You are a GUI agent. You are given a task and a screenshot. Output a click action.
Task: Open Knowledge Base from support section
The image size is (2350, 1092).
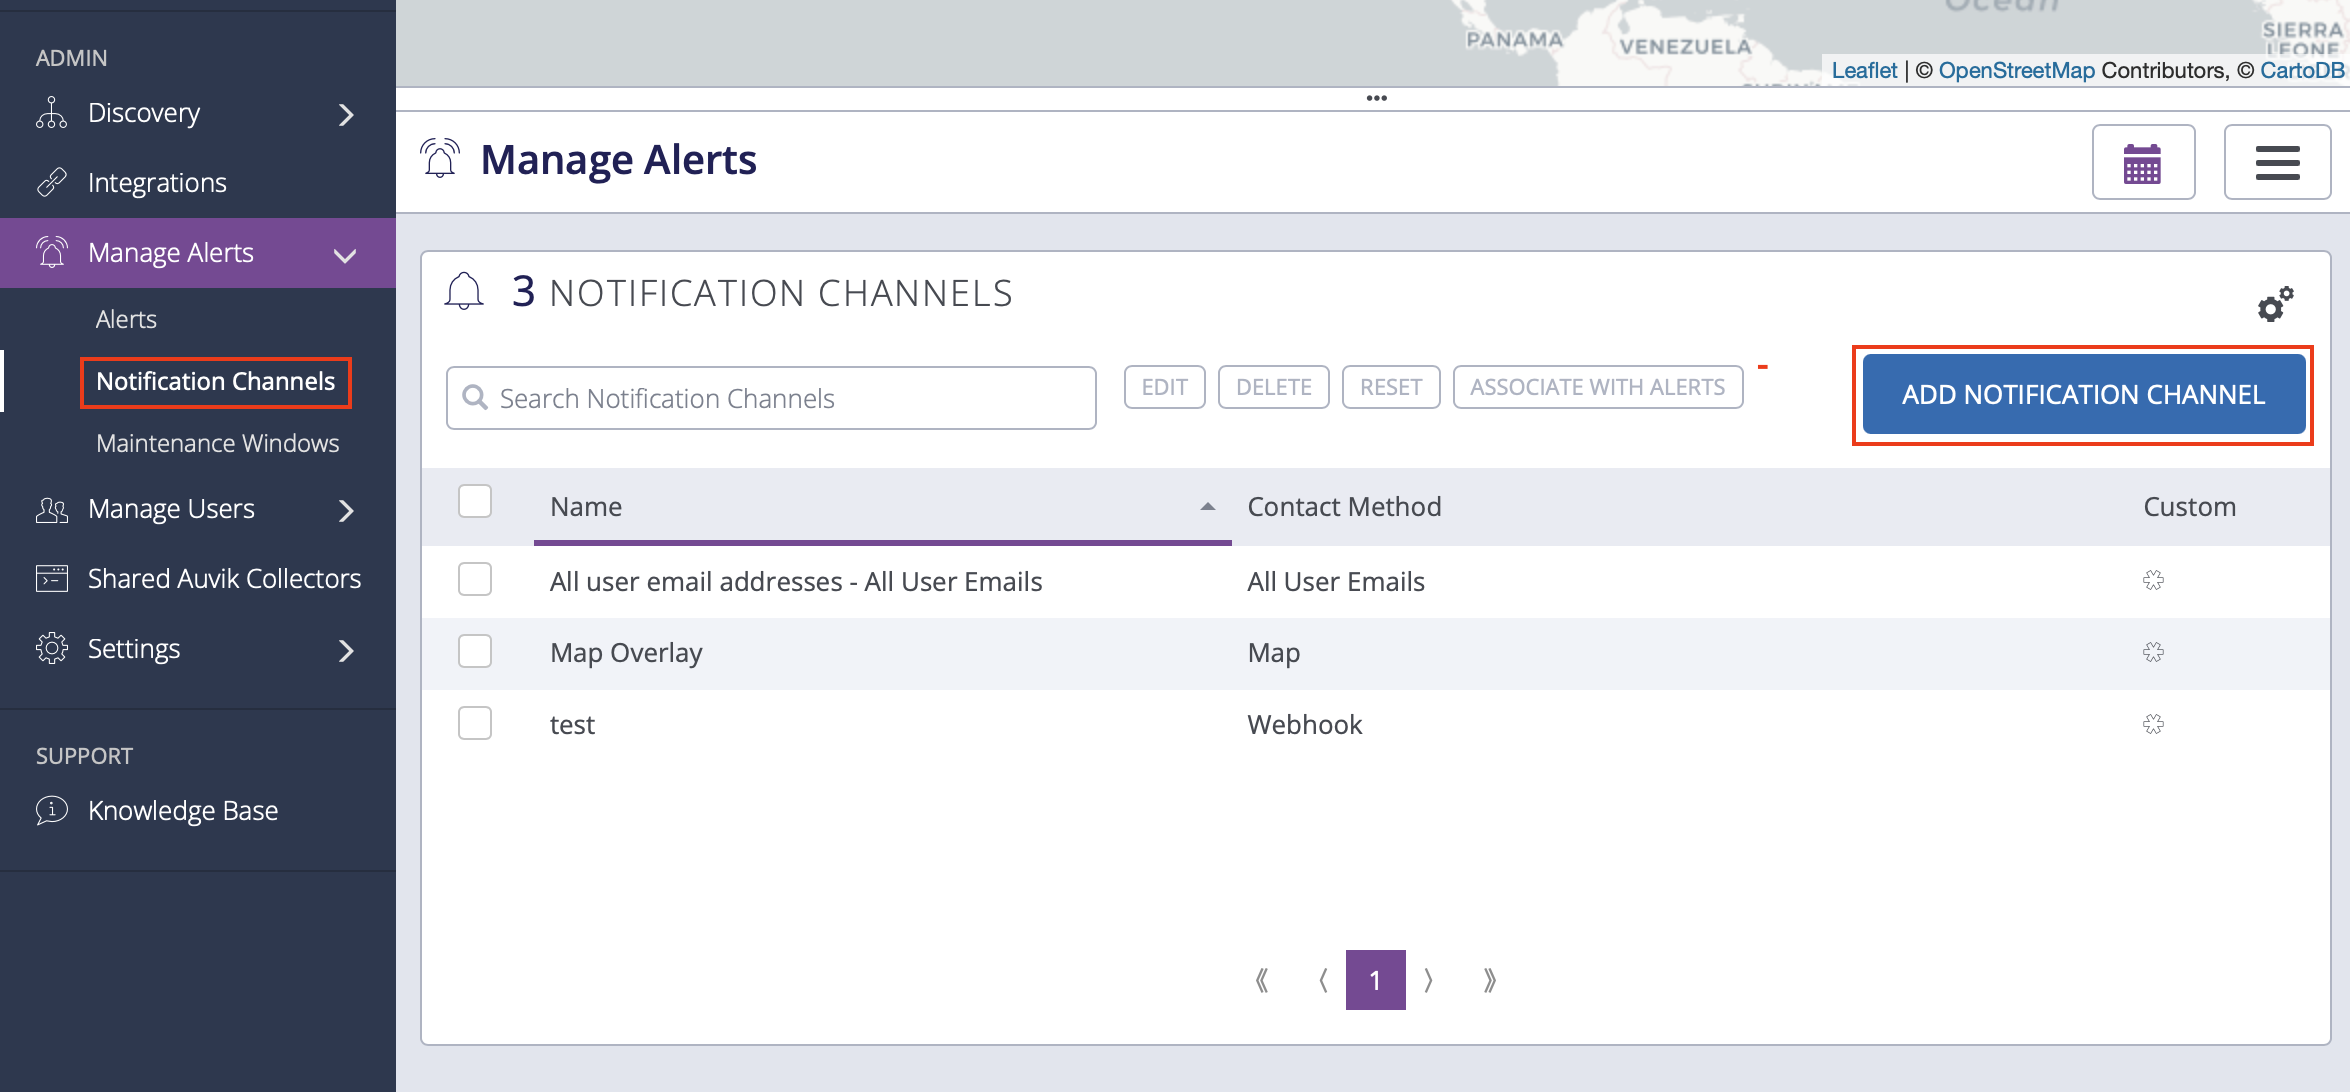[x=182, y=810]
